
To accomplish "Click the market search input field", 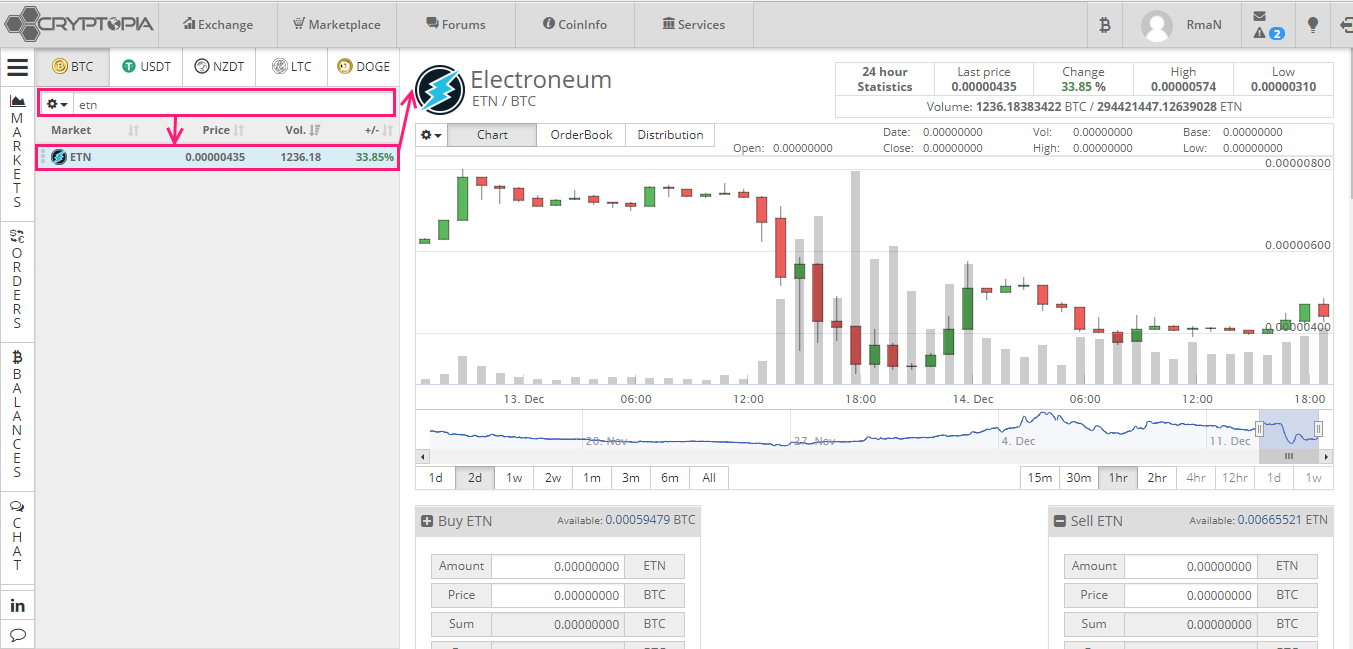I will coord(233,104).
